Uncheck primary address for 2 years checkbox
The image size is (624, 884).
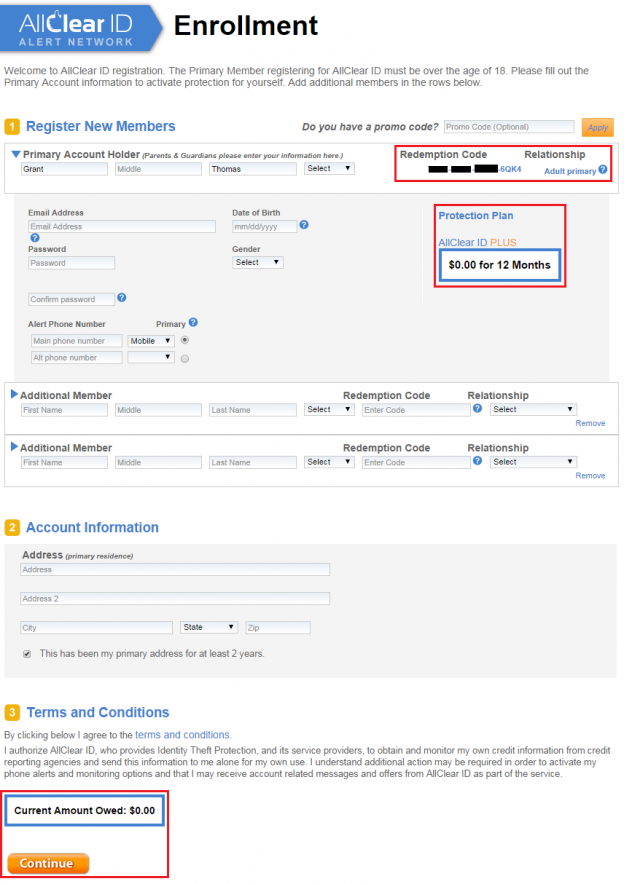(x=27, y=653)
